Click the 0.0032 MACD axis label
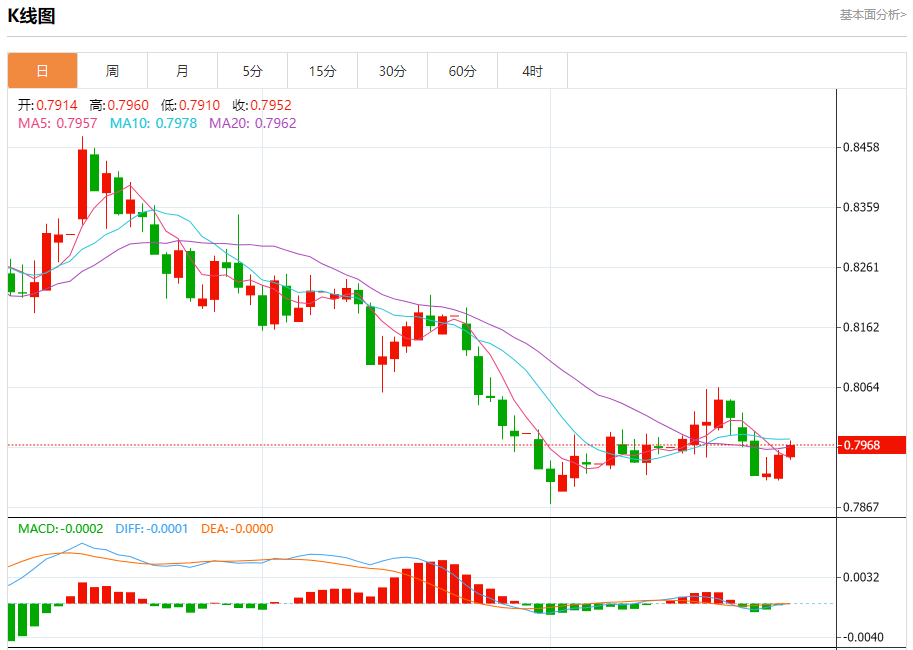 point(862,578)
